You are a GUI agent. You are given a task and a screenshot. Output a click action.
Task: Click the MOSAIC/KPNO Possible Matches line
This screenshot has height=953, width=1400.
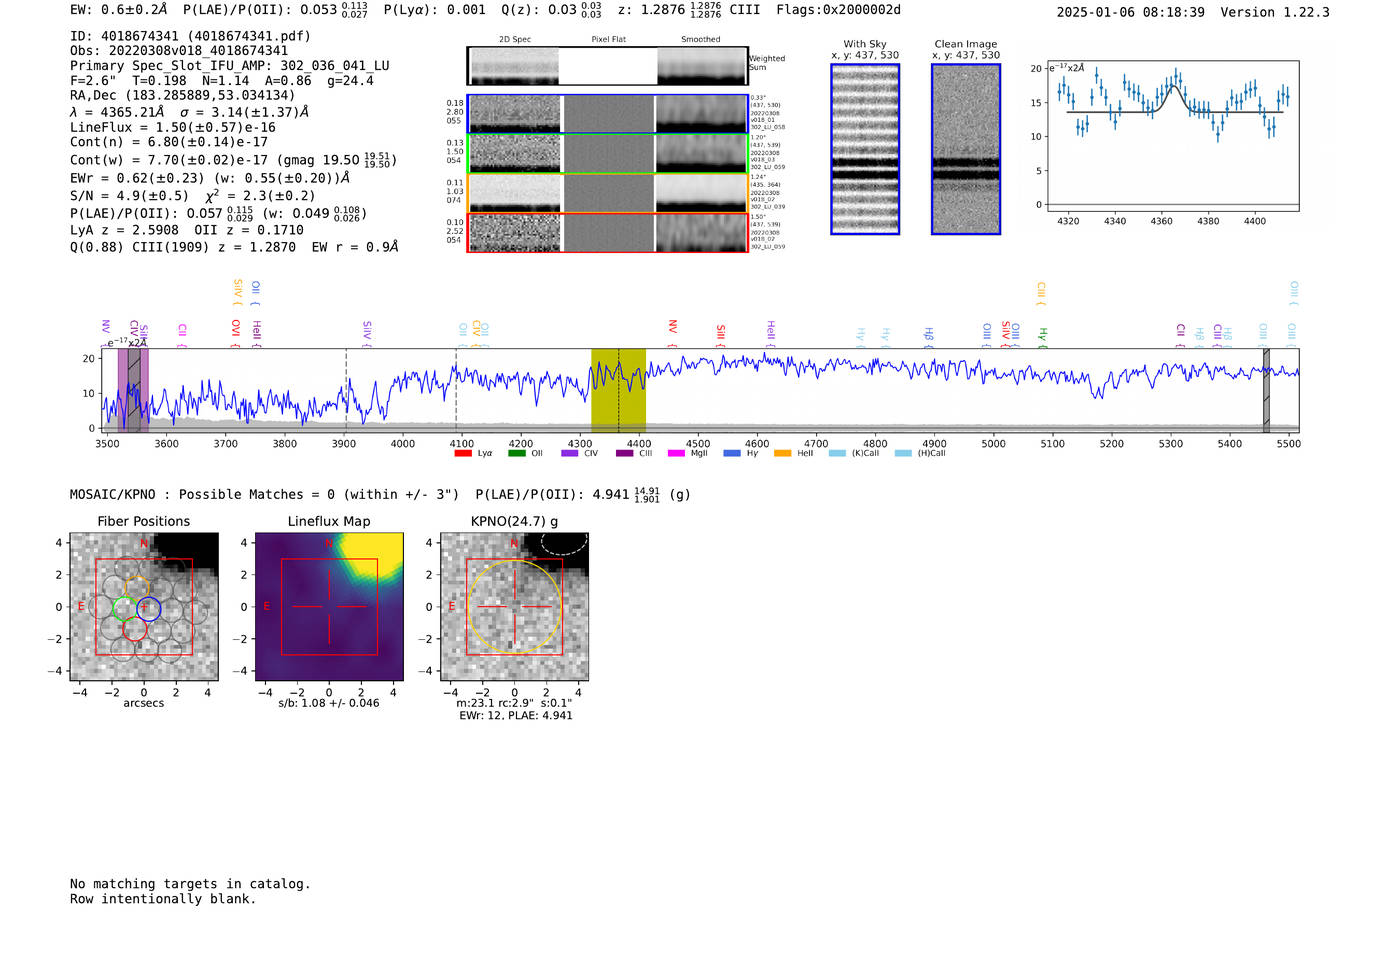point(380,494)
